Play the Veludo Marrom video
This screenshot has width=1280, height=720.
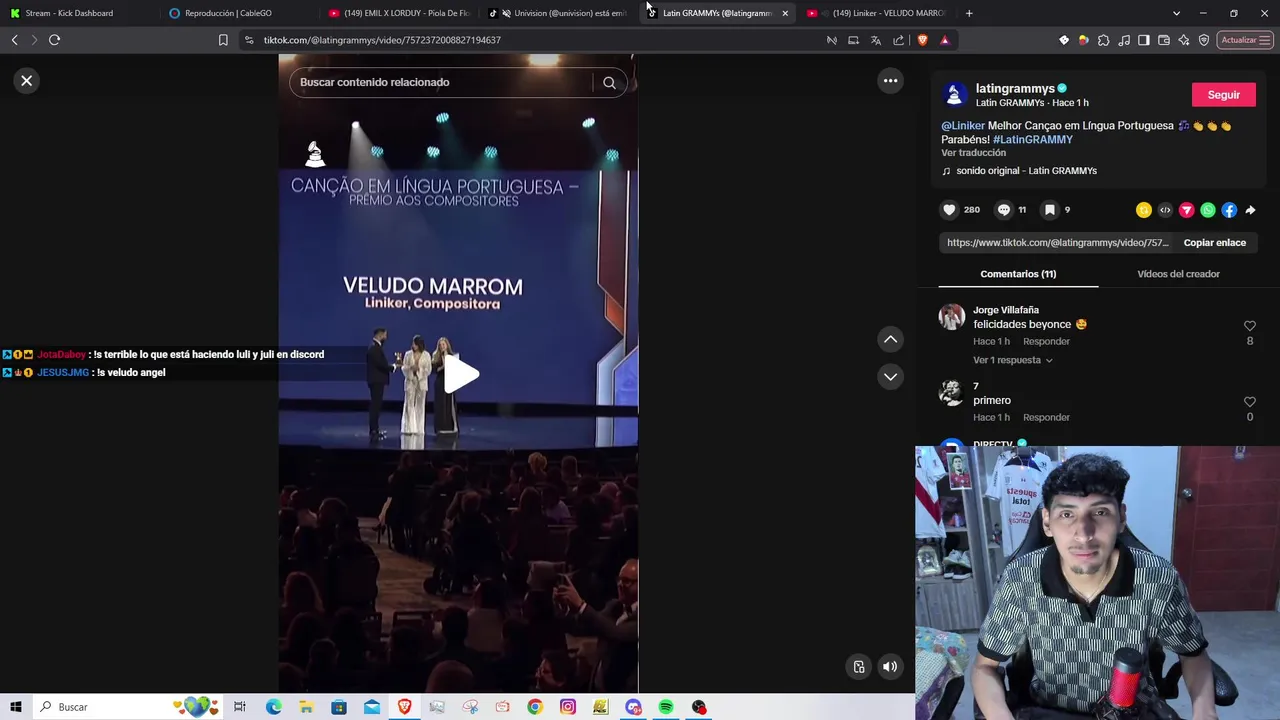coord(460,374)
